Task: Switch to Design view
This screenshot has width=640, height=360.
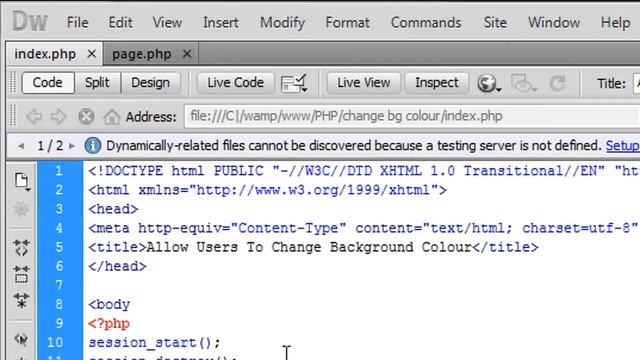Action: click(151, 83)
